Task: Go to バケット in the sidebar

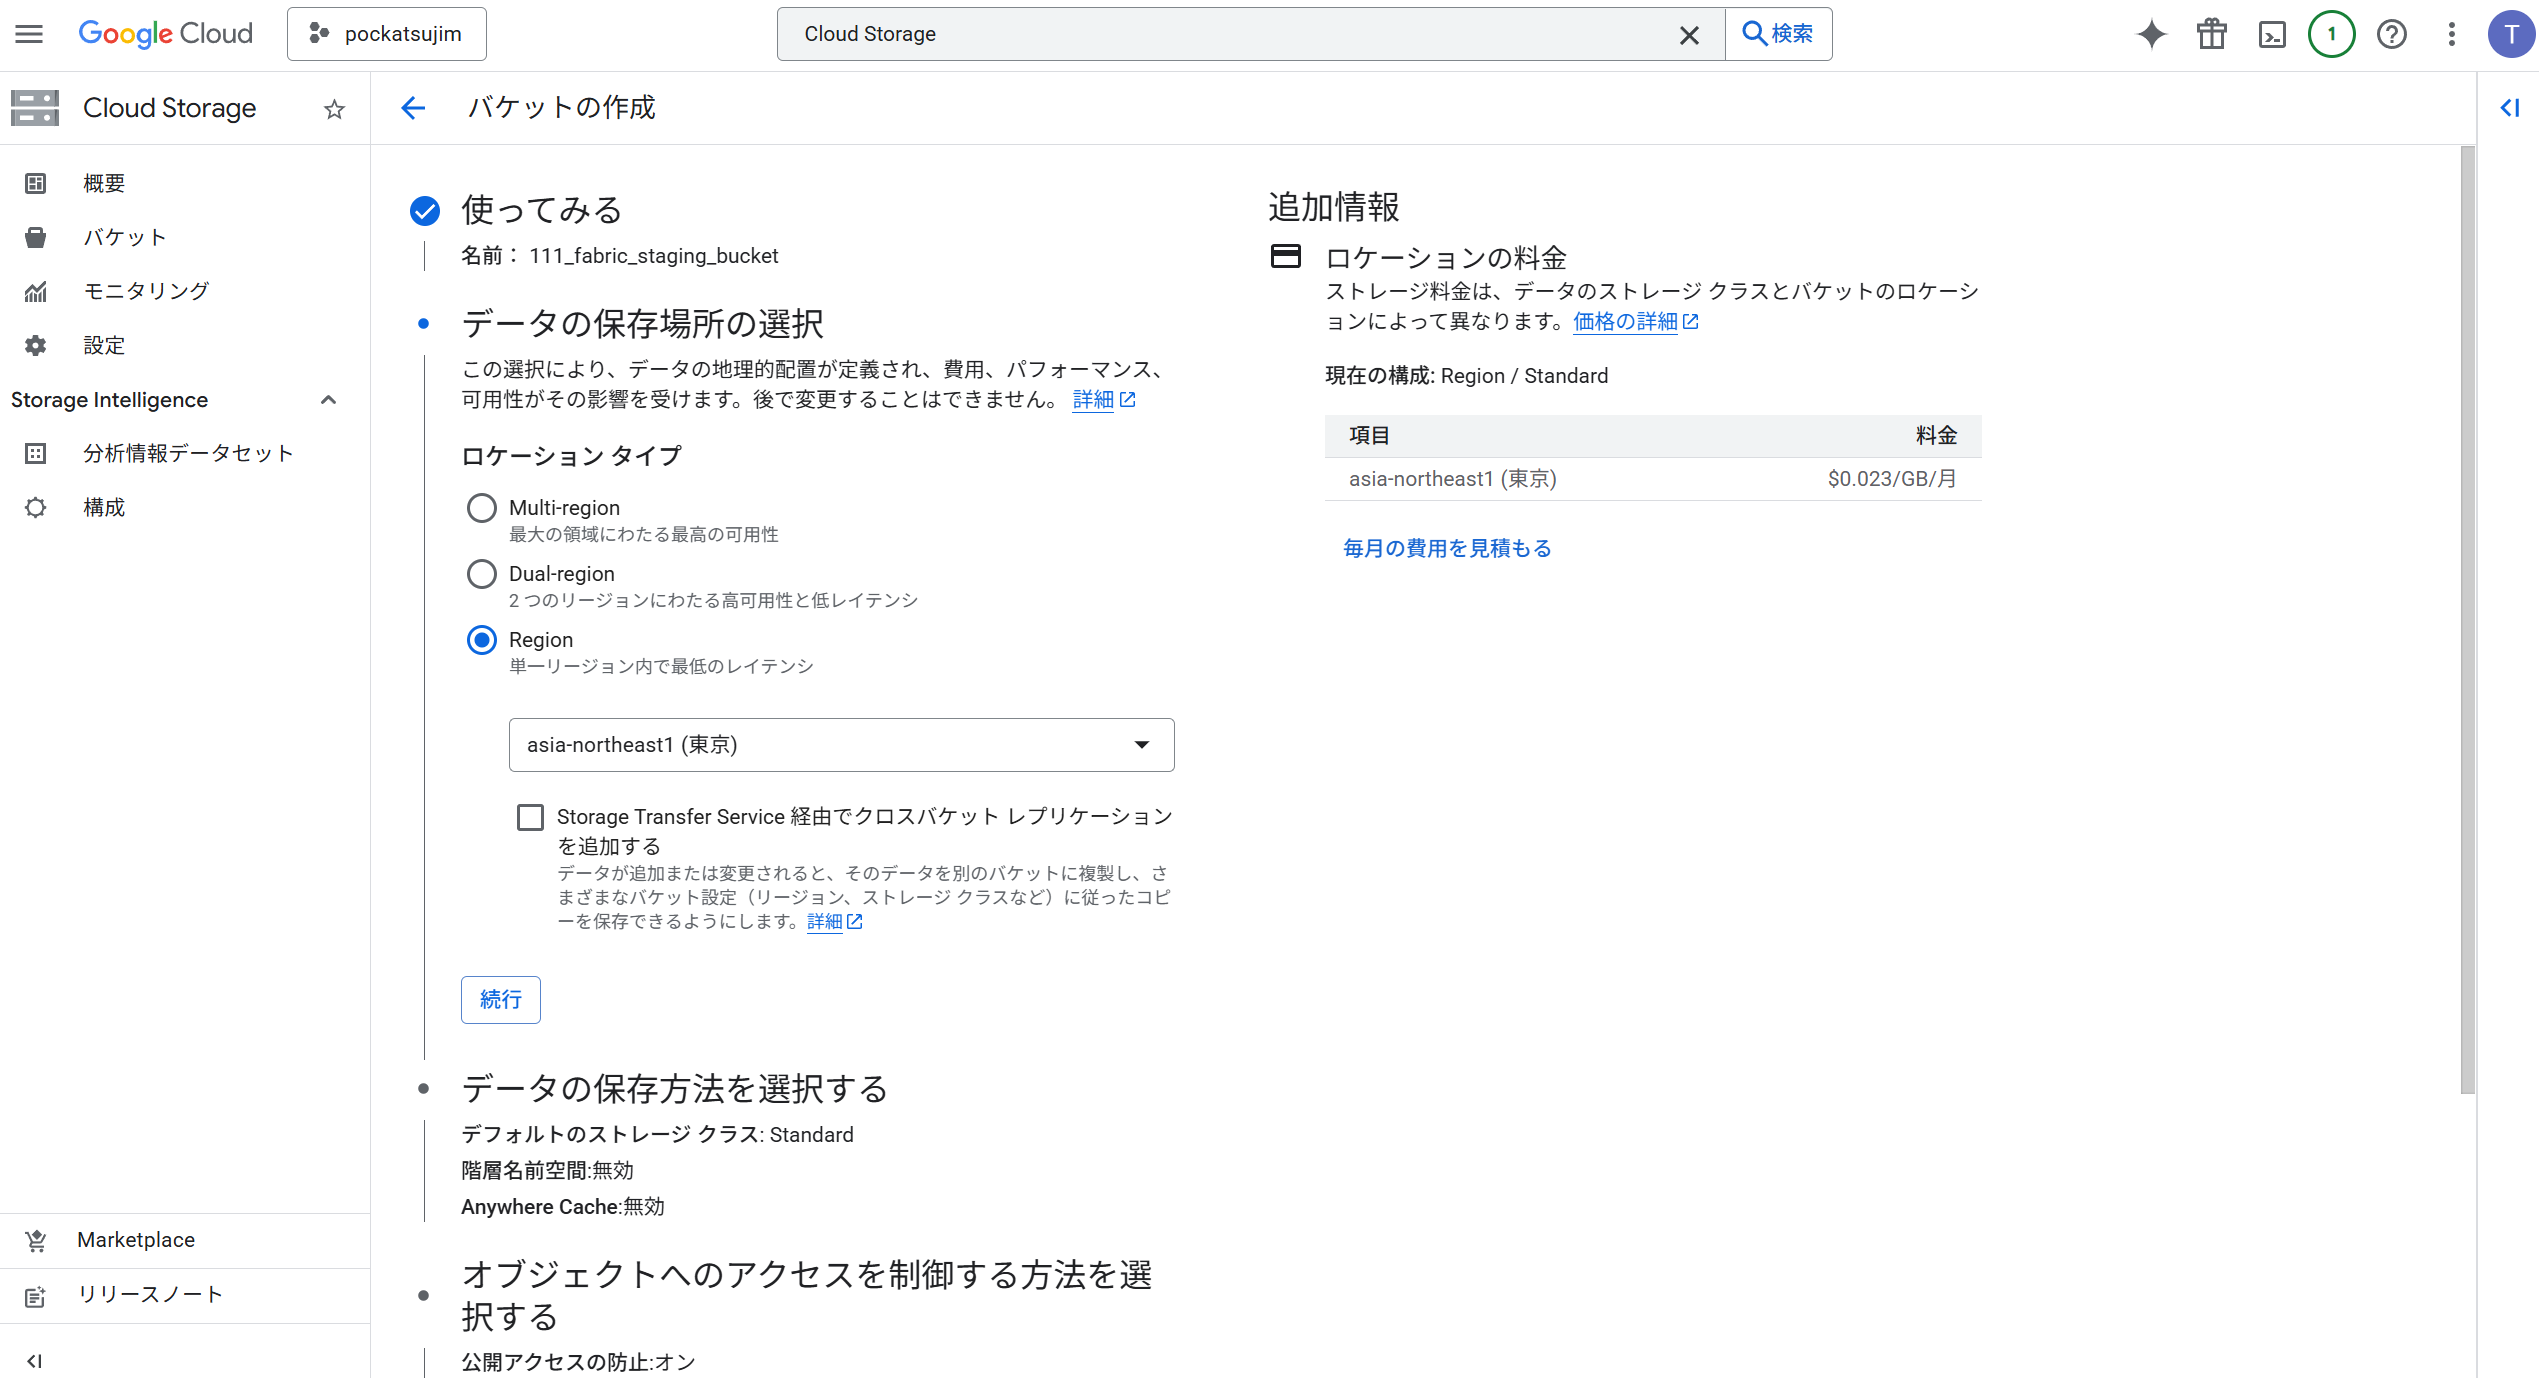Action: (x=124, y=237)
